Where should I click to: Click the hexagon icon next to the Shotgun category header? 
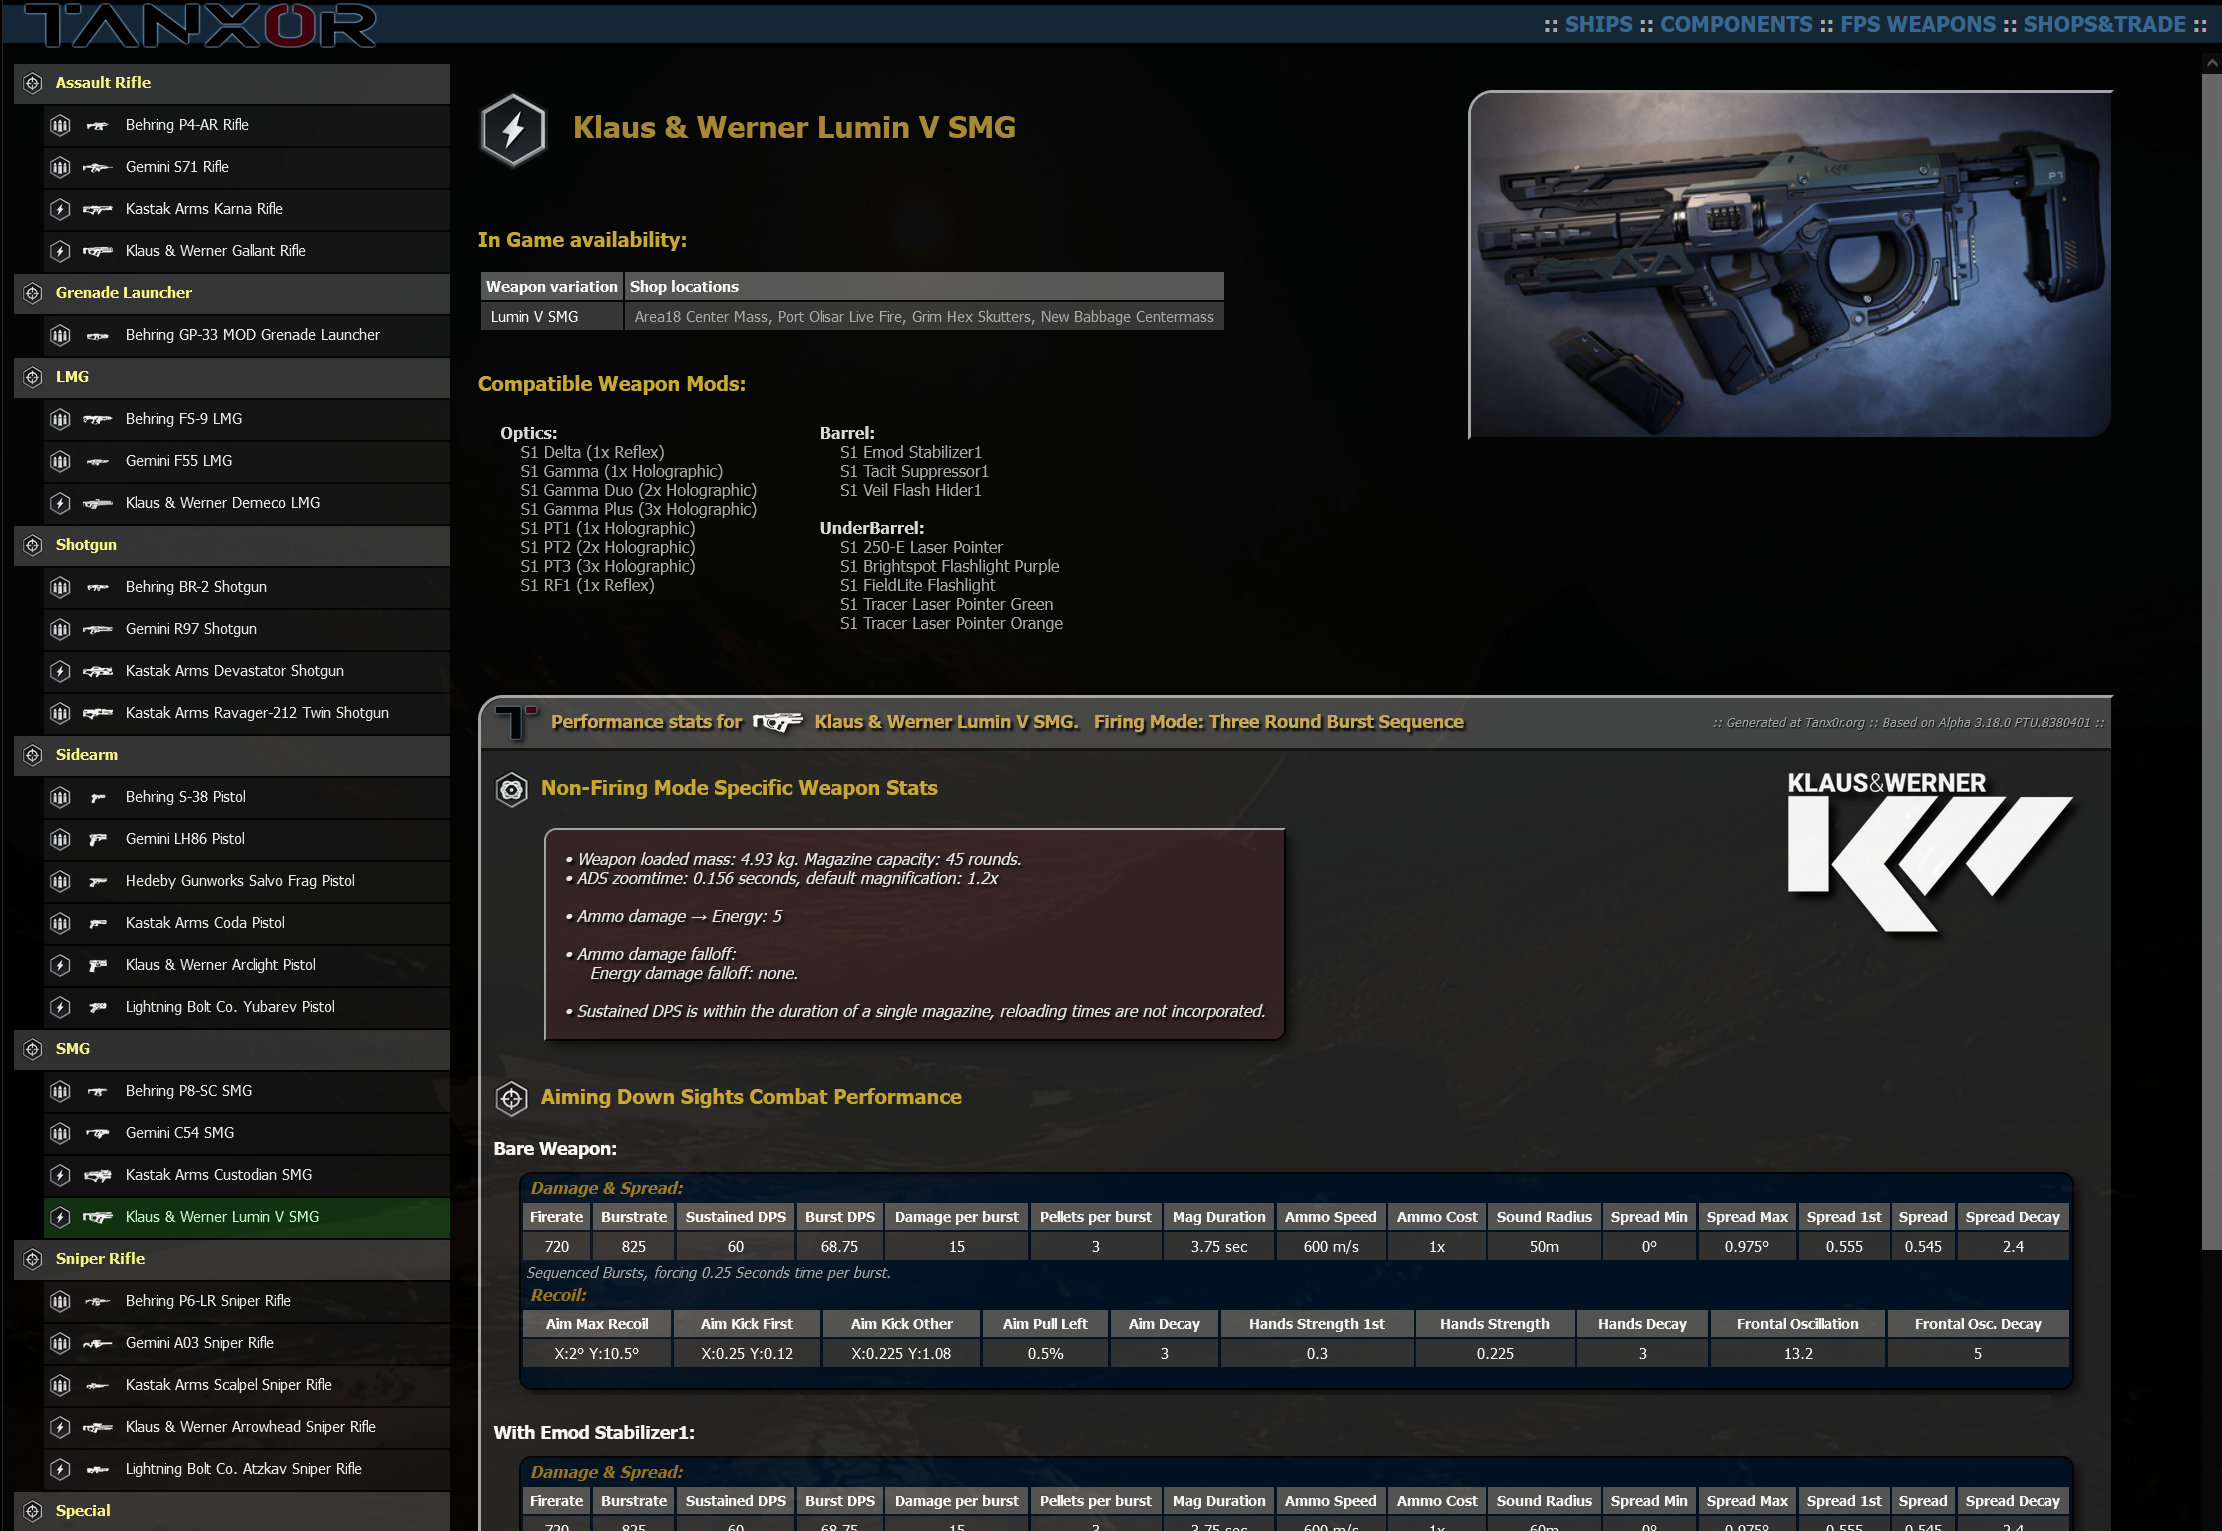tap(32, 545)
